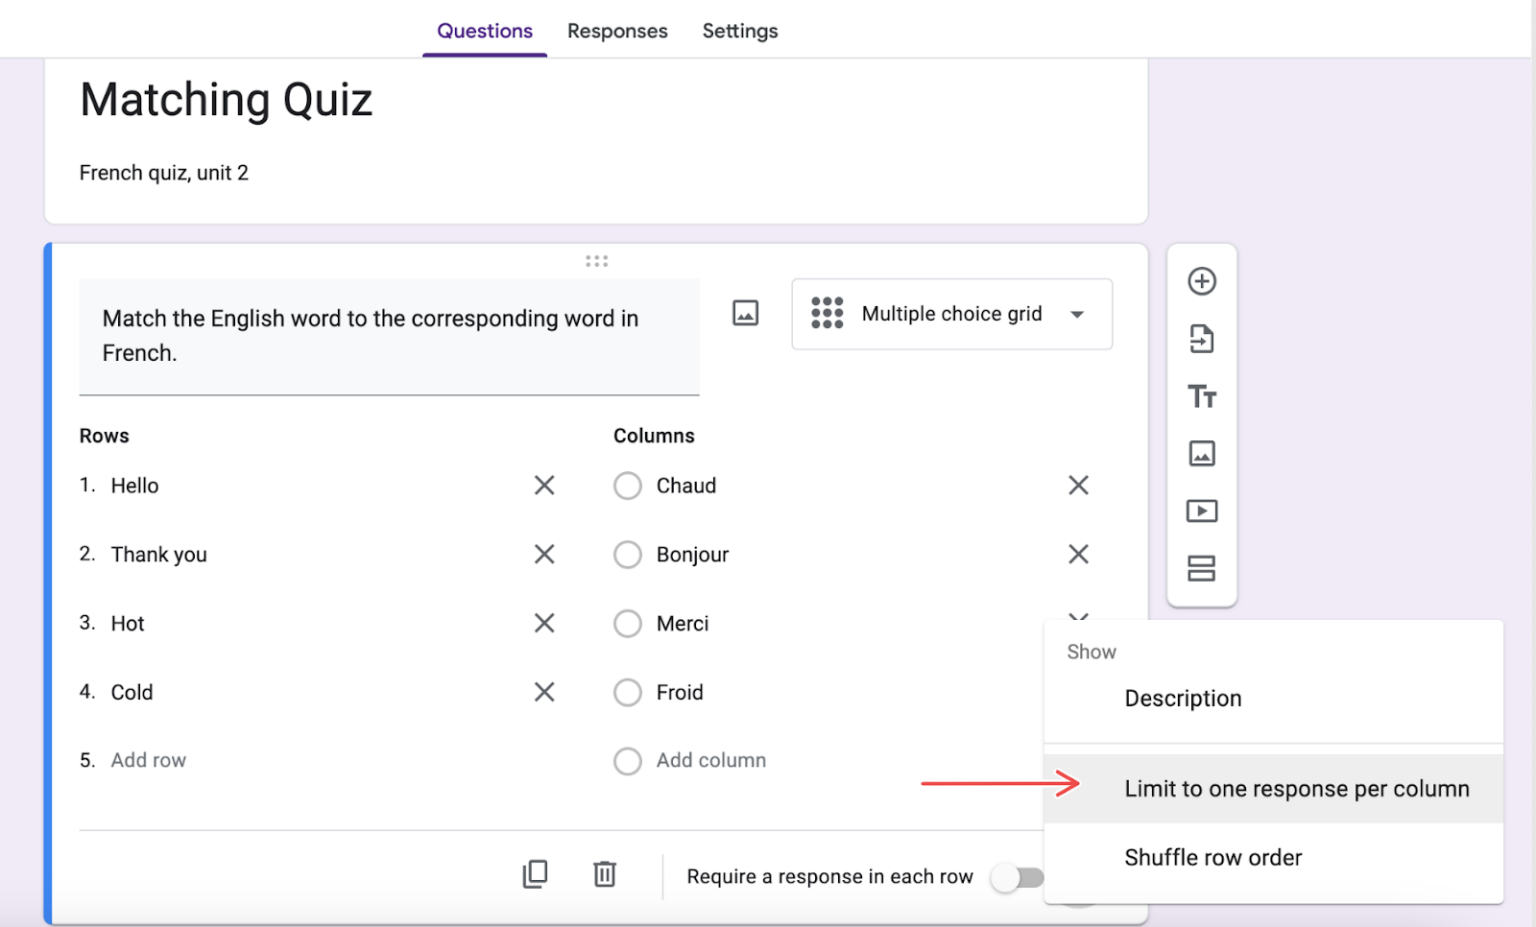1536x927 pixels.
Task: Add a new section with the section icon
Action: (x=1202, y=568)
